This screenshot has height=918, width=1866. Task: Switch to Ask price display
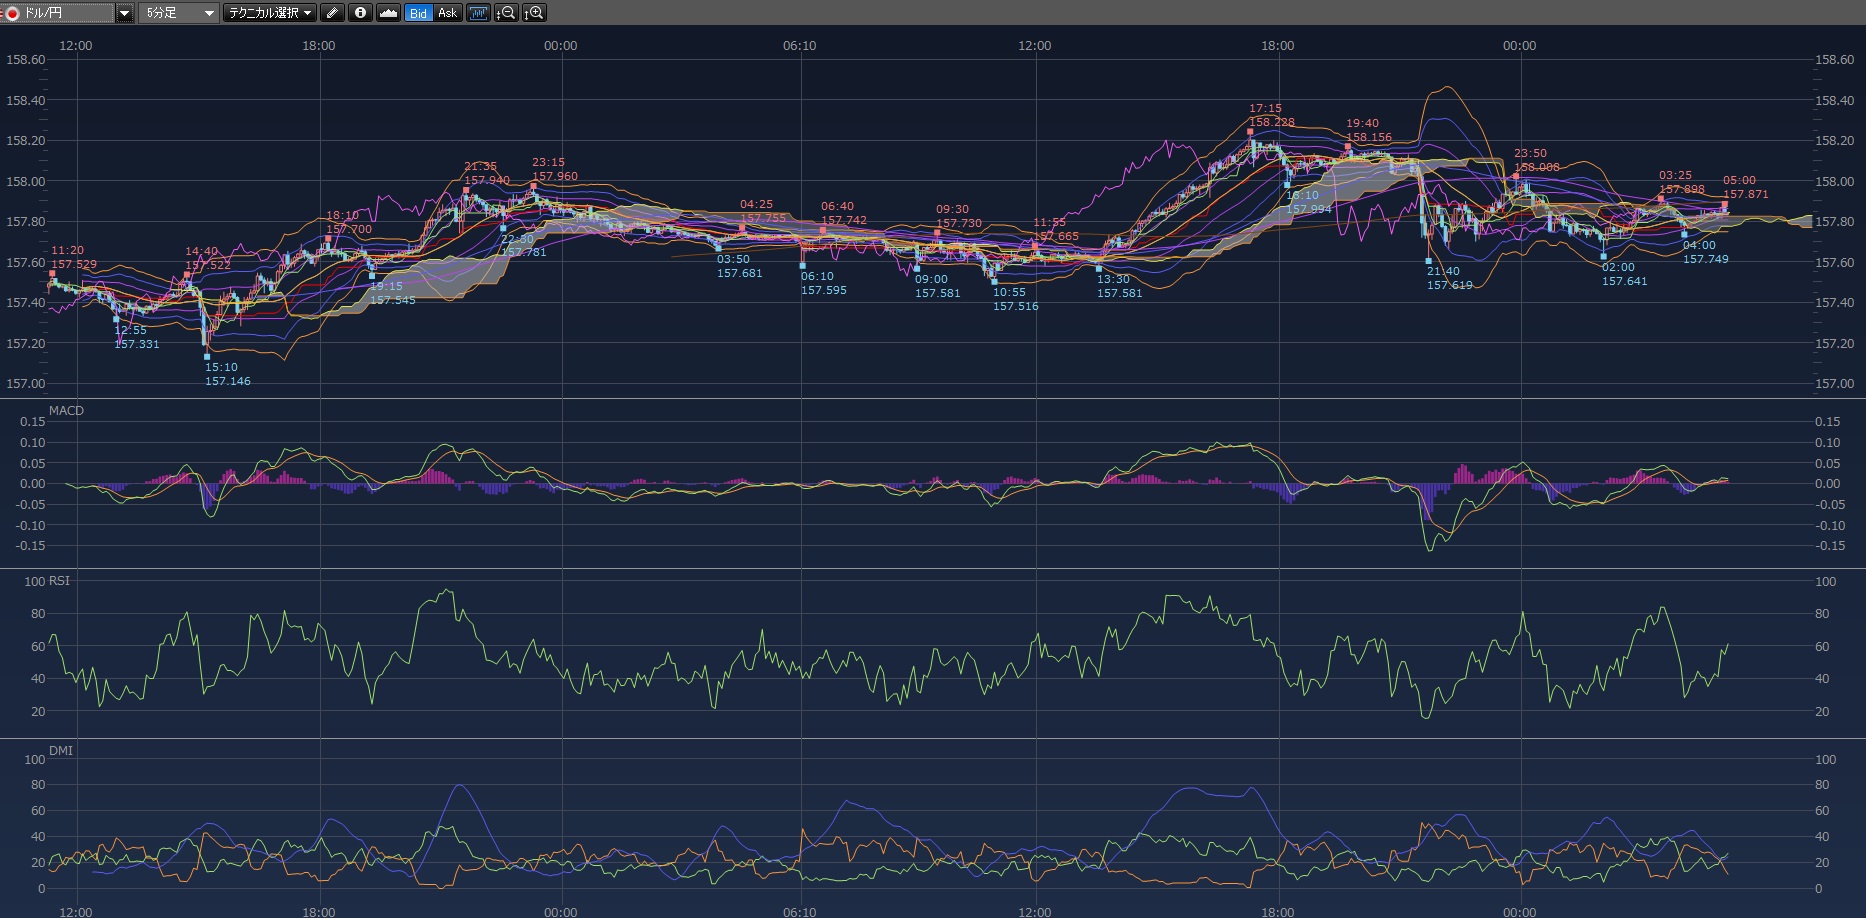447,13
